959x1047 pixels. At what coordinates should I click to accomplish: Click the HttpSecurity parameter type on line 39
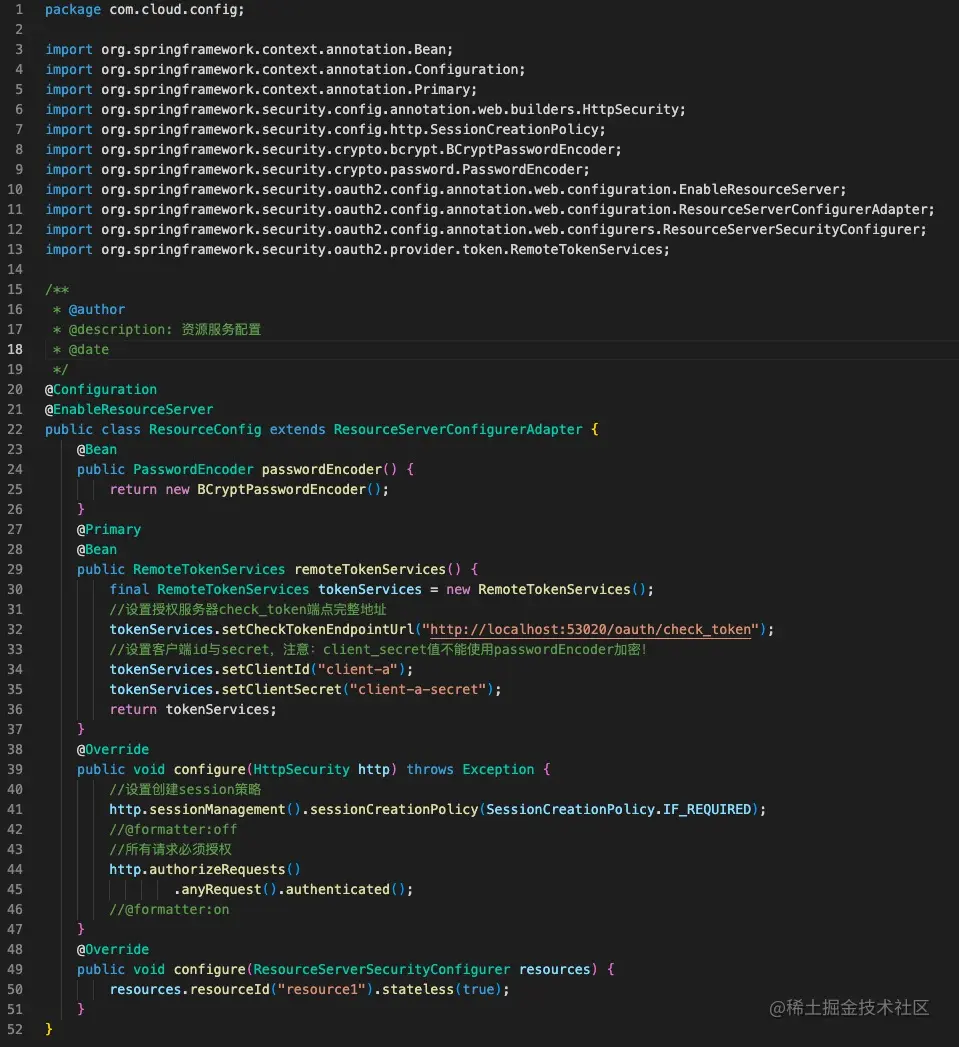click(301, 770)
